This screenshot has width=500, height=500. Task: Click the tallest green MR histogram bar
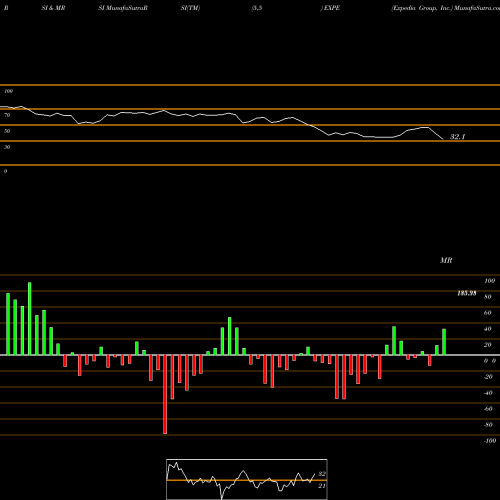(x=30, y=319)
